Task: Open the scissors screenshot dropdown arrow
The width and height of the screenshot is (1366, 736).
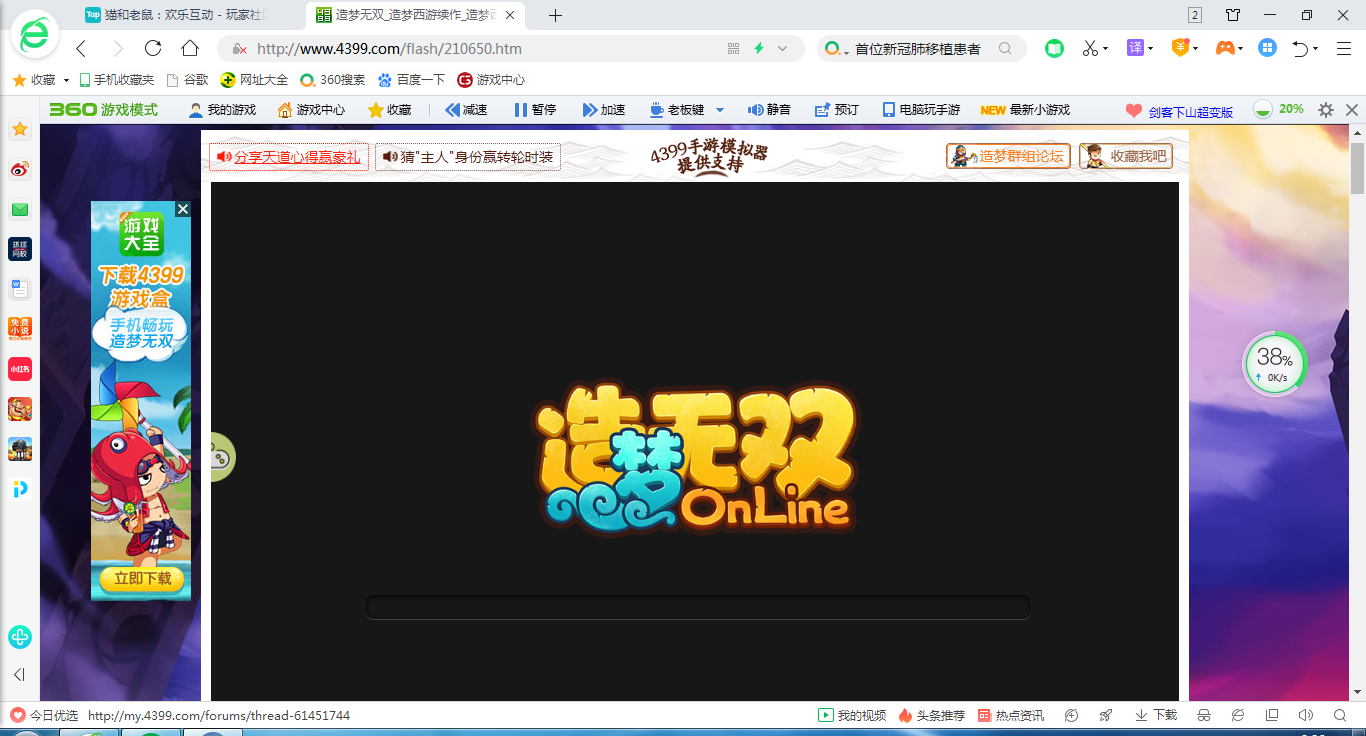Action: point(1106,48)
